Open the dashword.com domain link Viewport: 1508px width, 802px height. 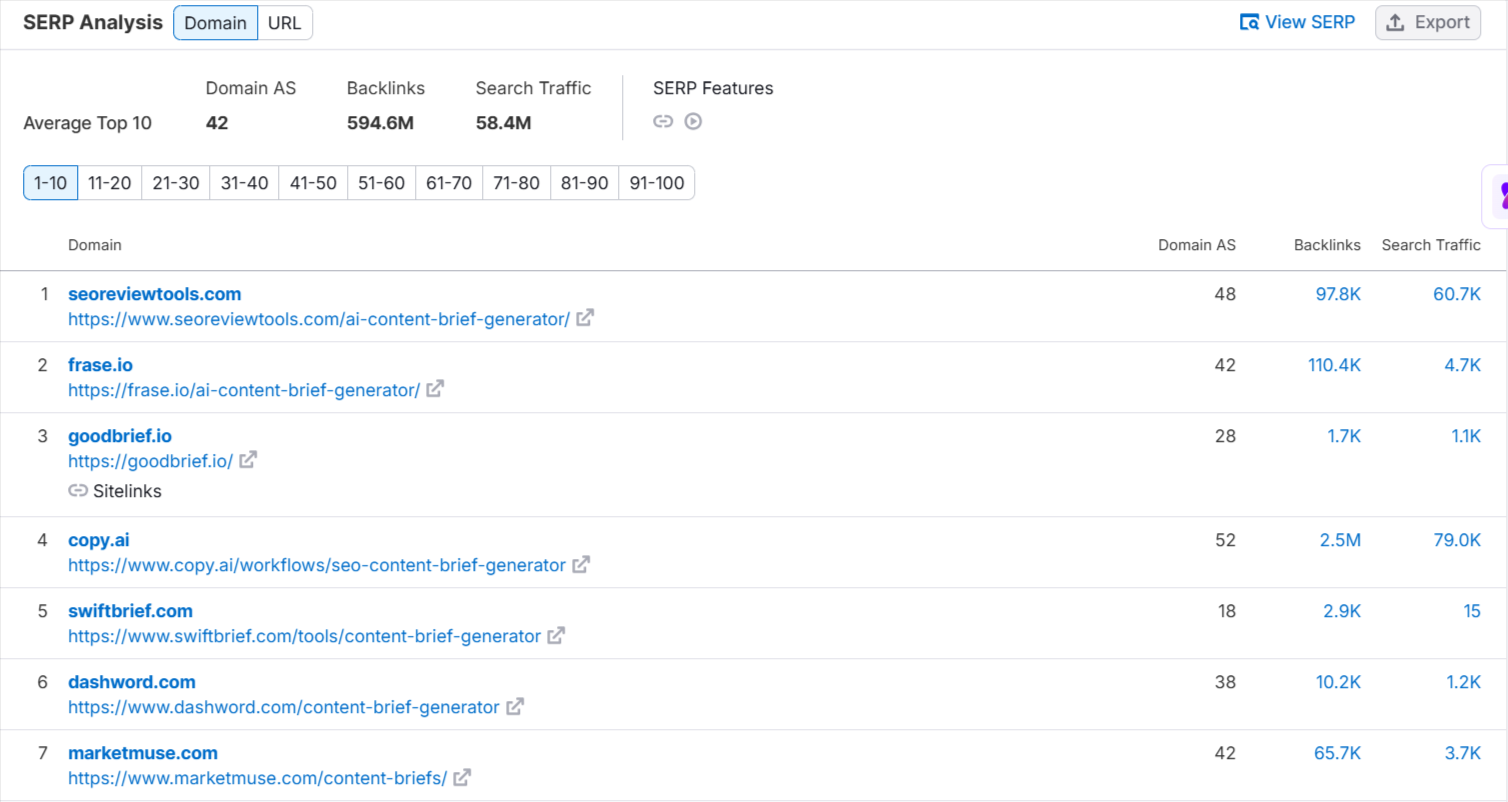(x=132, y=682)
